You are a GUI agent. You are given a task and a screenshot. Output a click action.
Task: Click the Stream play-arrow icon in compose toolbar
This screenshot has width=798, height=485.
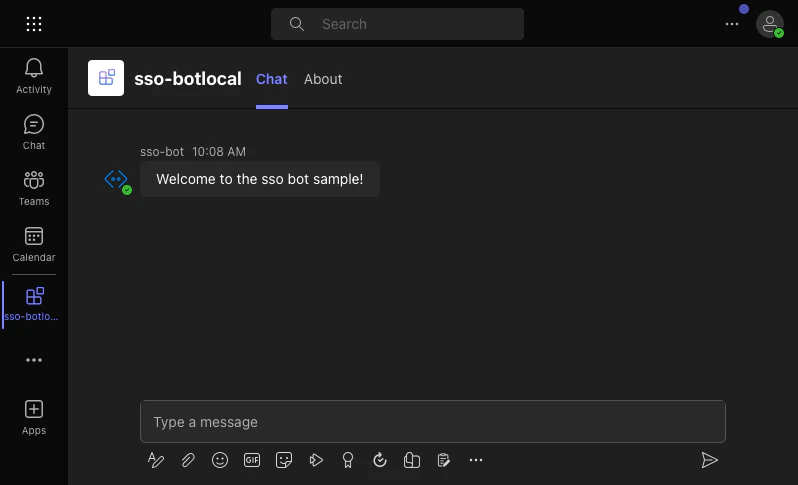pyautogui.click(x=316, y=460)
